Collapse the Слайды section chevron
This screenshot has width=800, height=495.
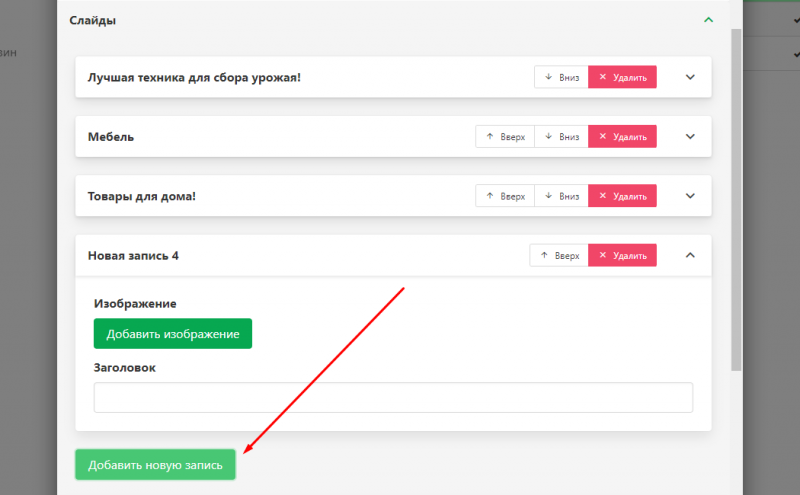tap(708, 20)
